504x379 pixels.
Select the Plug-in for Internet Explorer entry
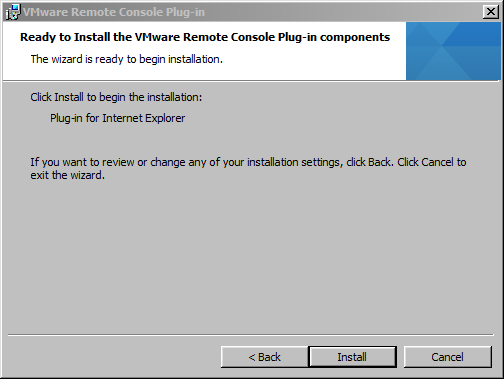click(x=117, y=118)
